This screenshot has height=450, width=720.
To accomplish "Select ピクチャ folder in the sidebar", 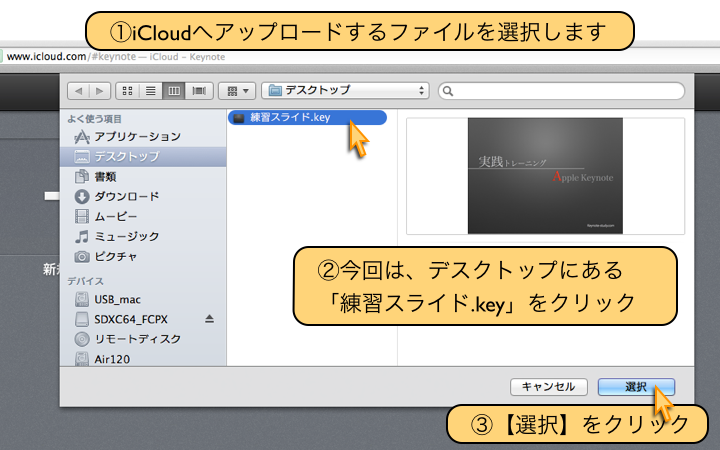I will pos(115,256).
